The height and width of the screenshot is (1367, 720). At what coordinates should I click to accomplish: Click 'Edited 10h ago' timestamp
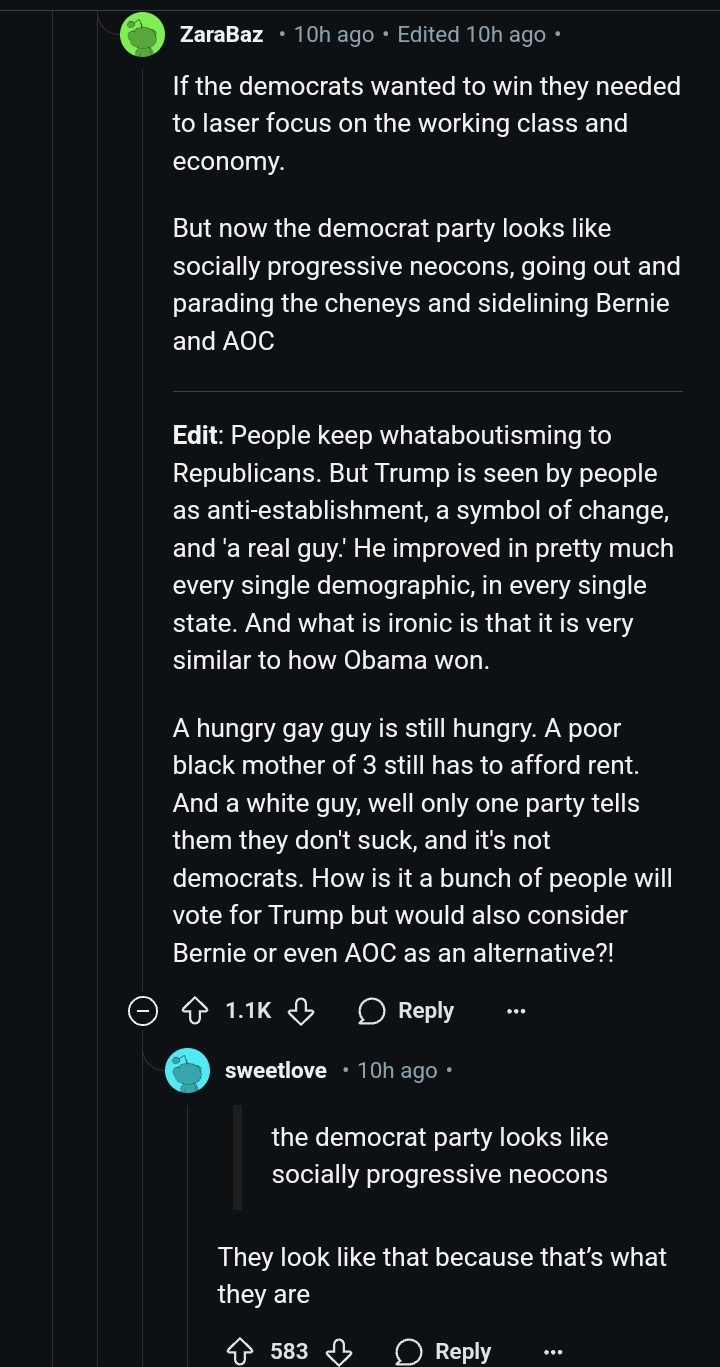pos(471,35)
